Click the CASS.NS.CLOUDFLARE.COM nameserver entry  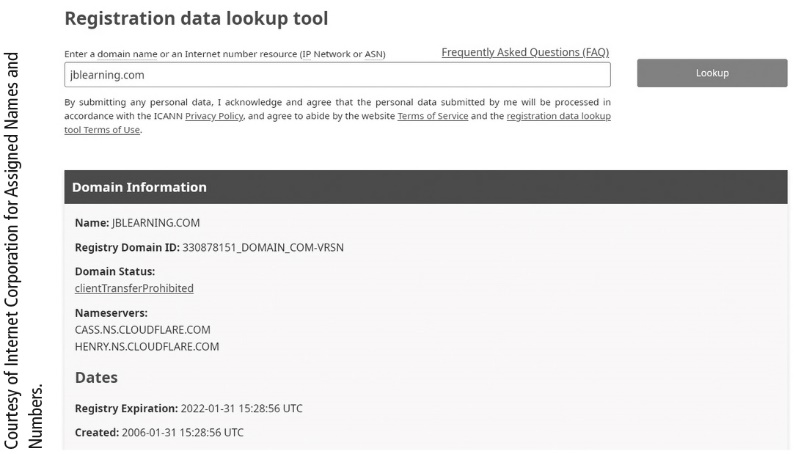(142, 329)
